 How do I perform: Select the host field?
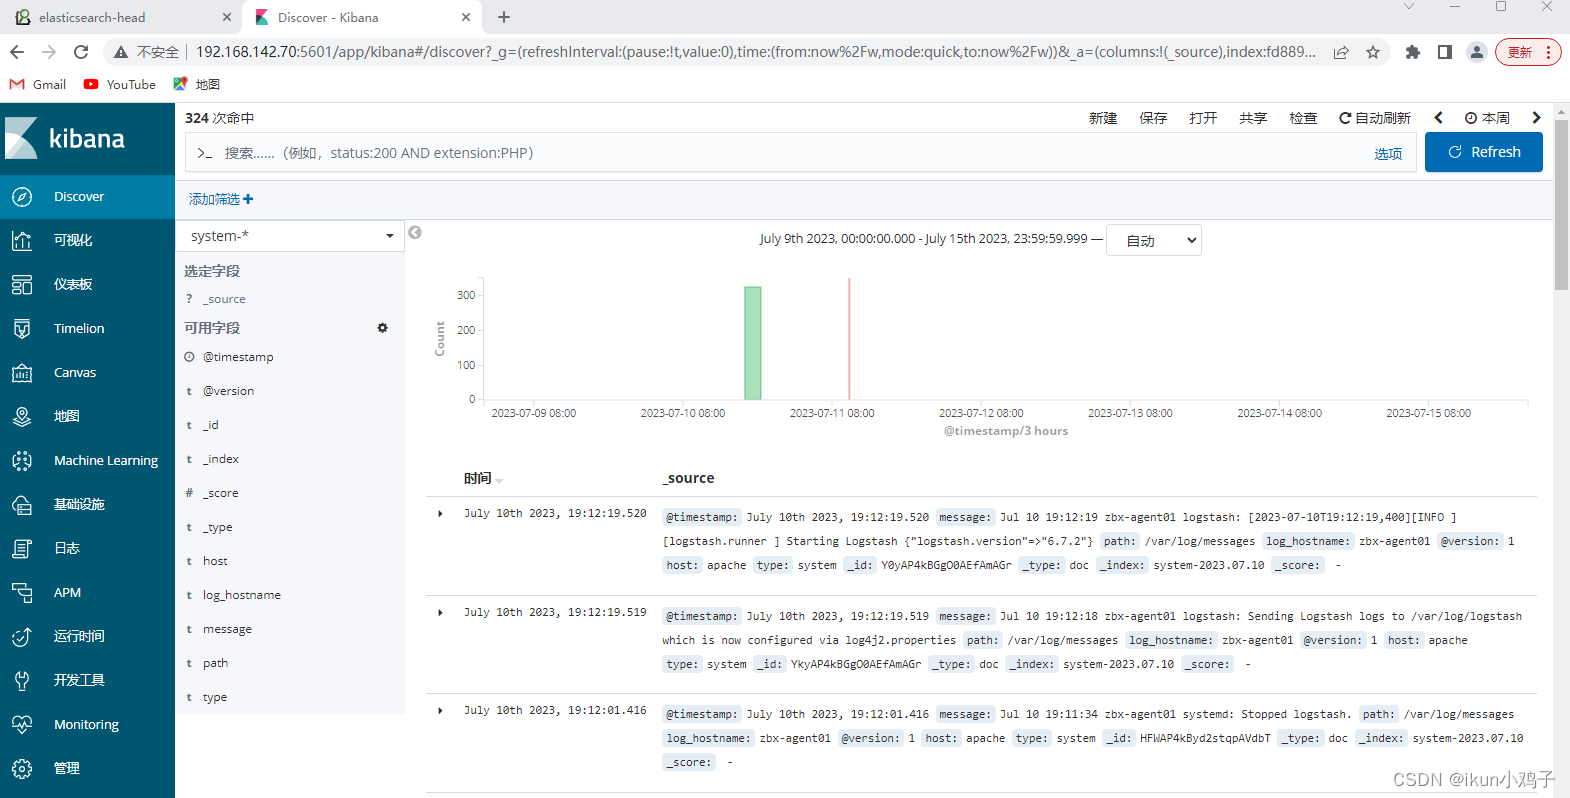tap(215, 561)
